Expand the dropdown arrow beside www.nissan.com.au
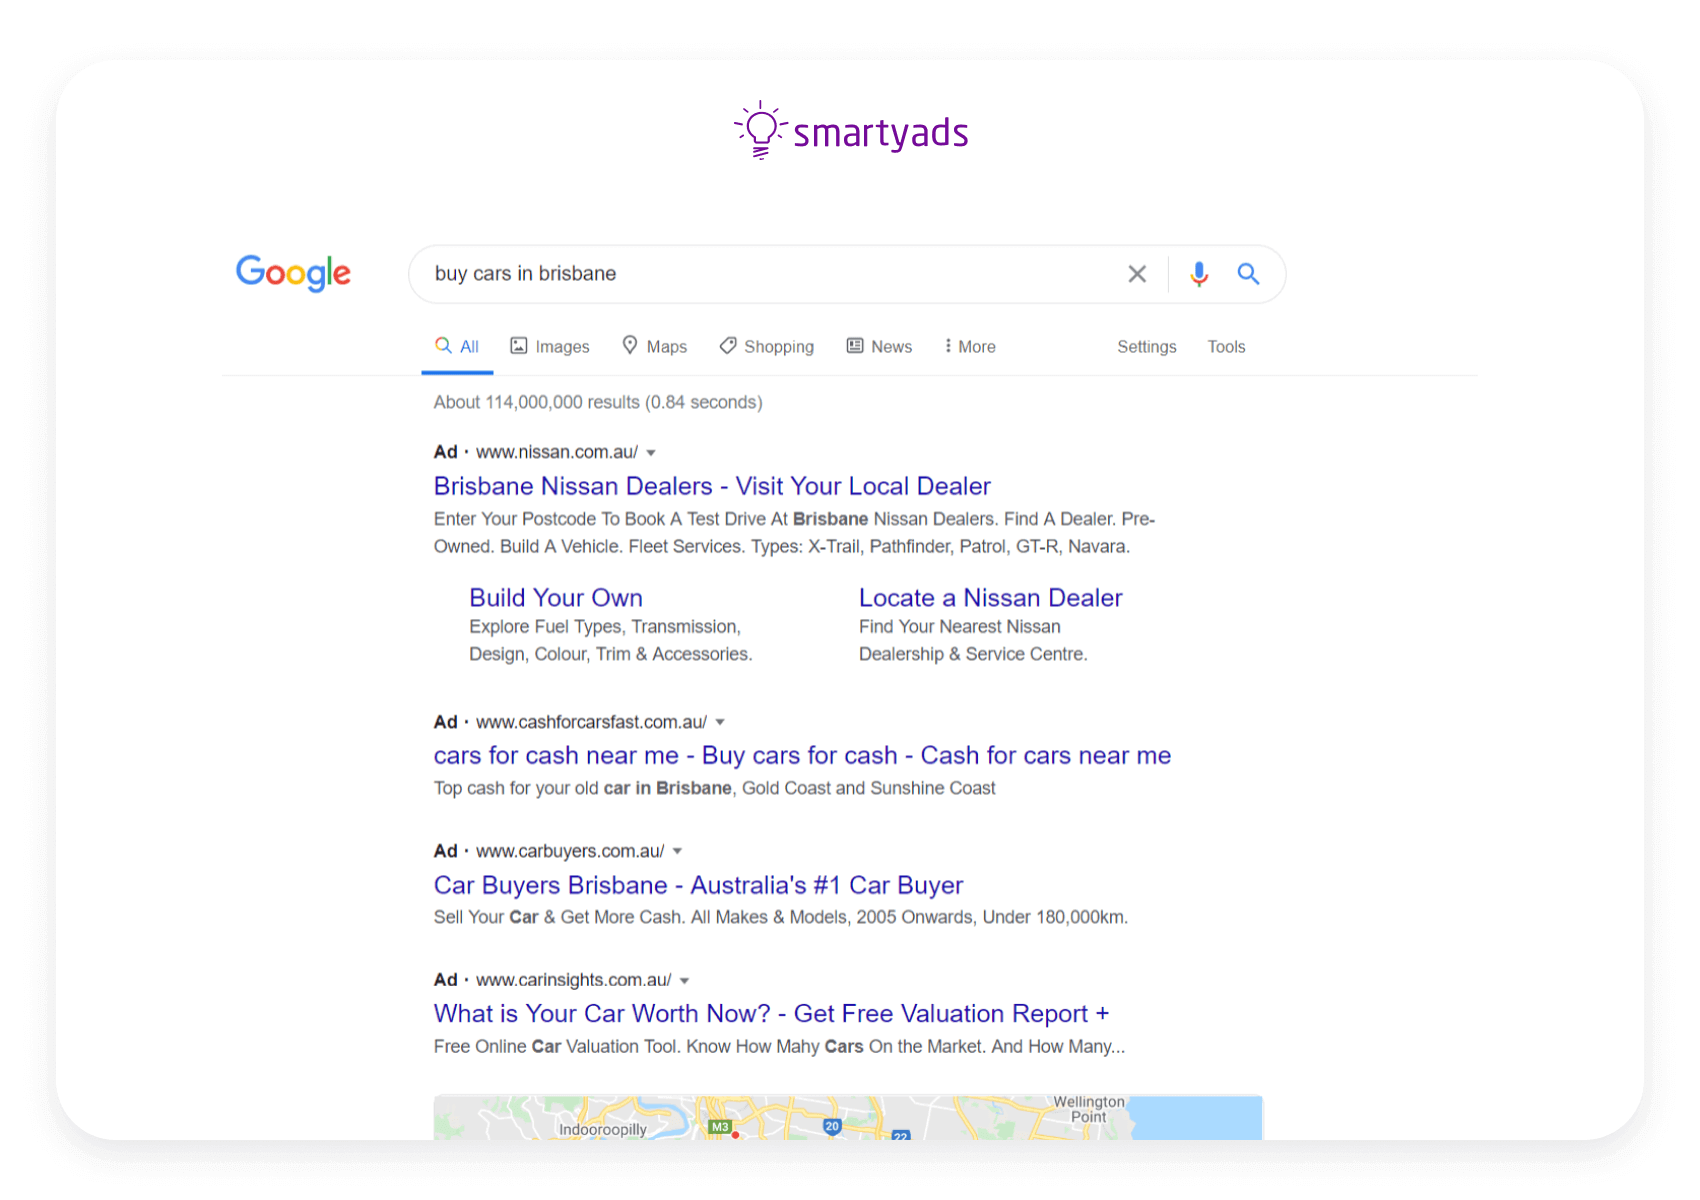1700x1200 pixels. [651, 453]
